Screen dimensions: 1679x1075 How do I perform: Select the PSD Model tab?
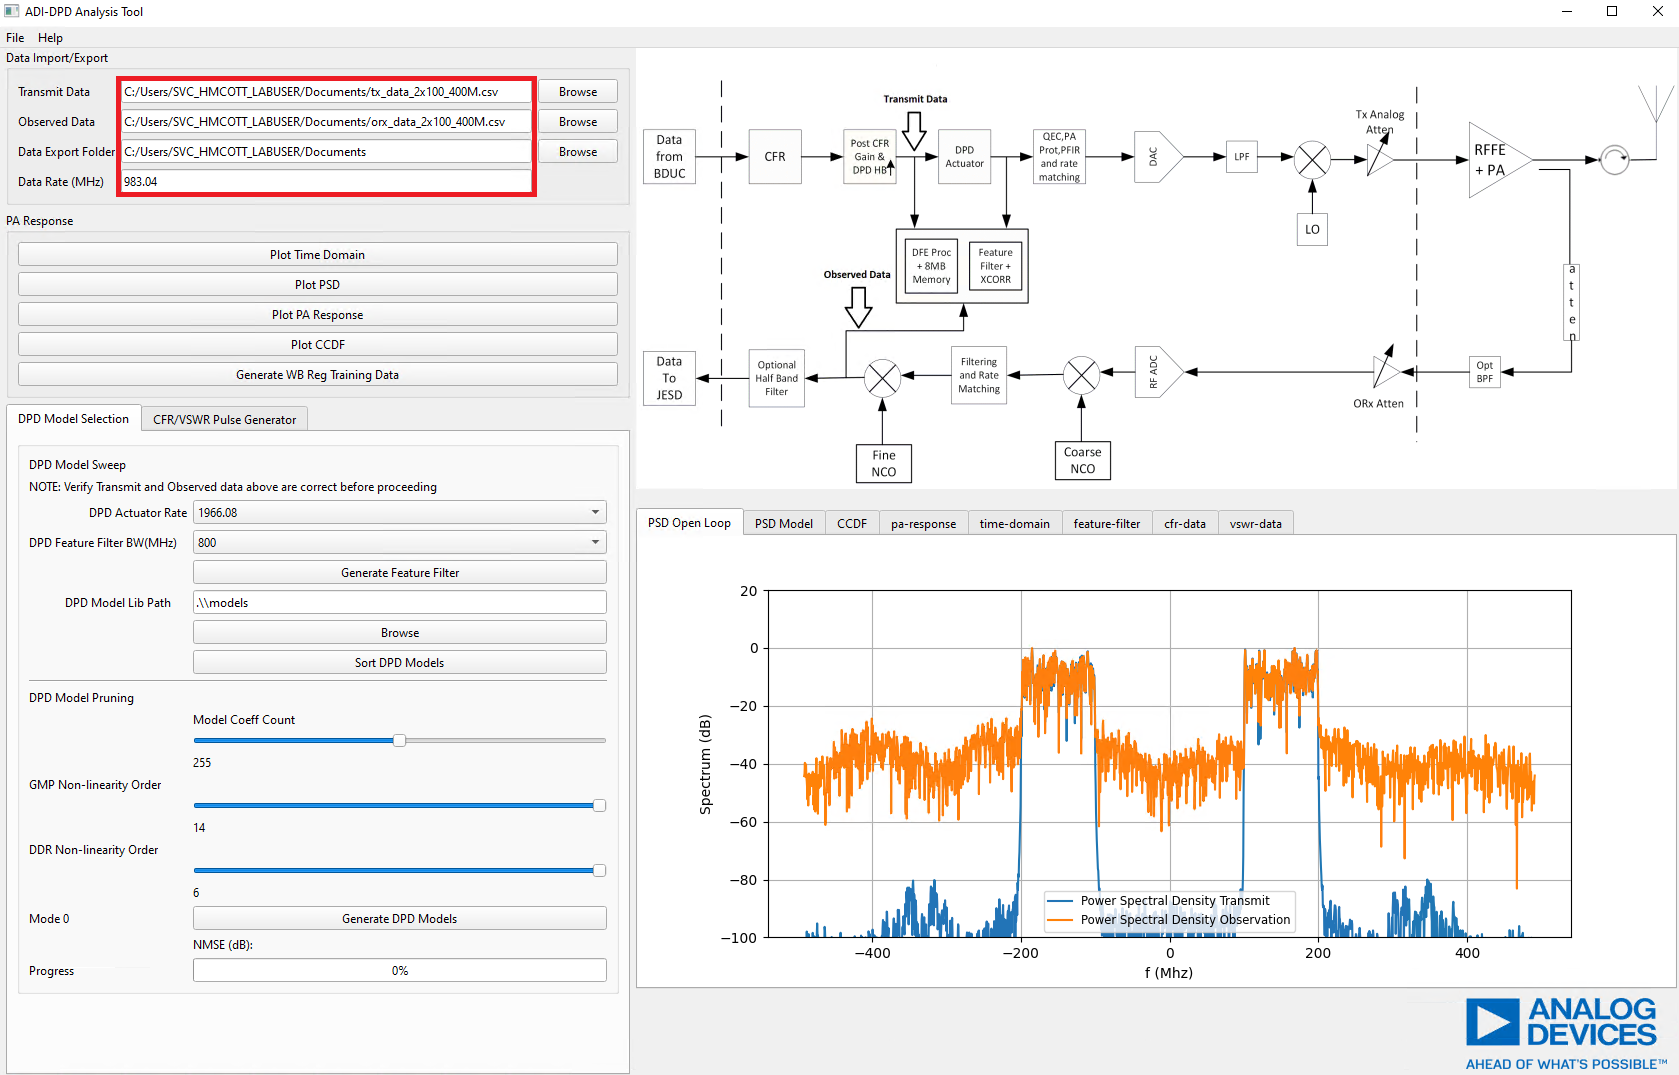coord(783,522)
